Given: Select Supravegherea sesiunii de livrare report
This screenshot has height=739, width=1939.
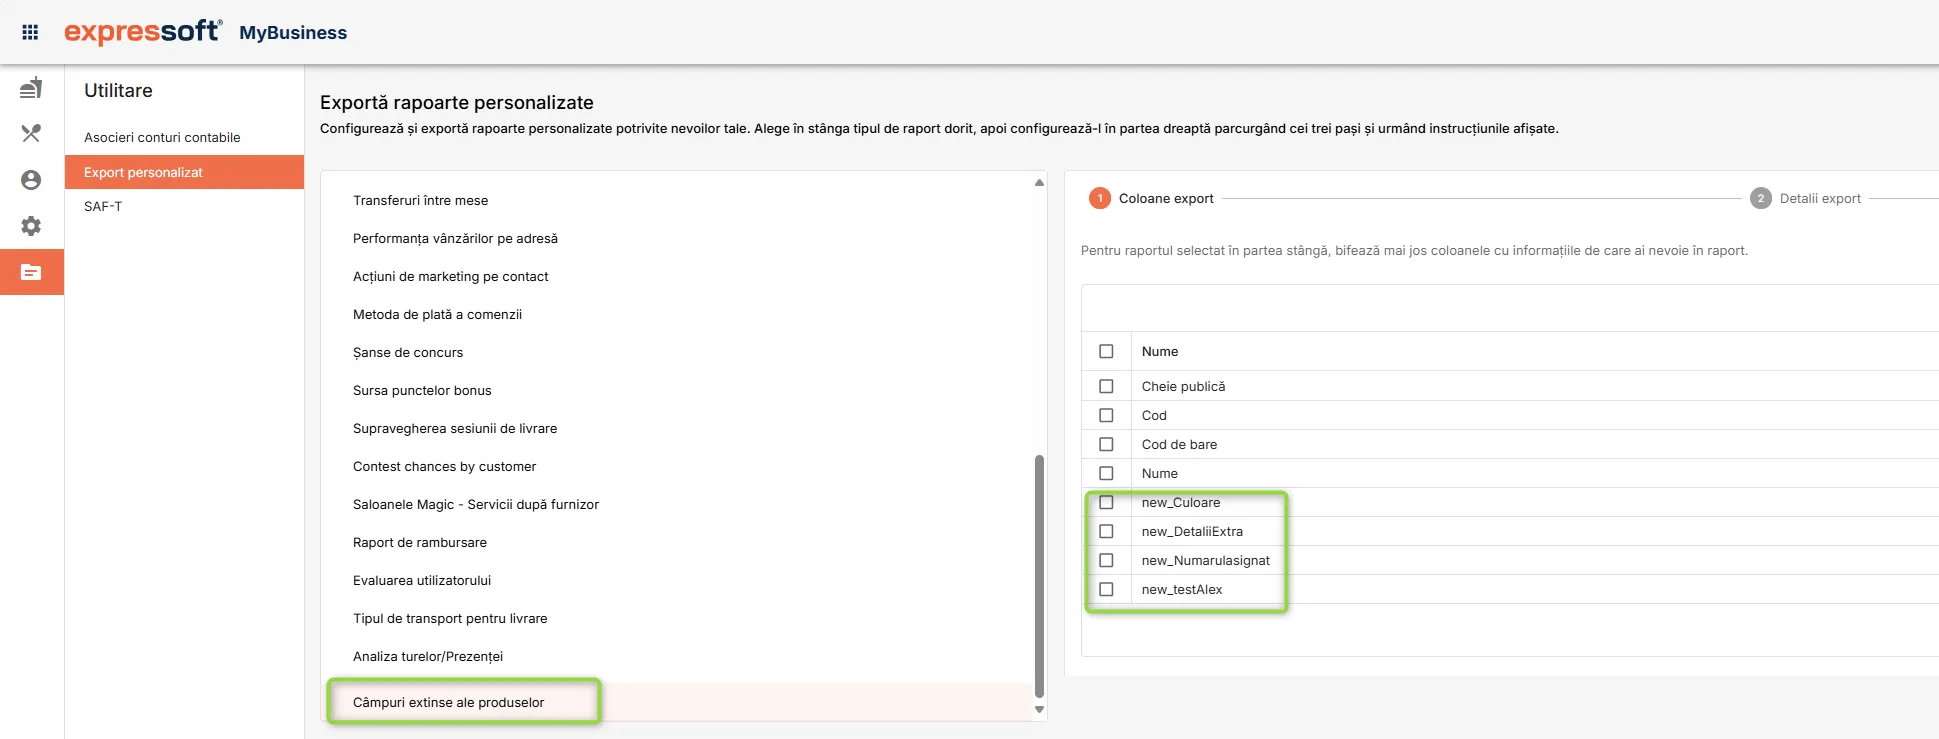Looking at the screenshot, I should tap(455, 428).
